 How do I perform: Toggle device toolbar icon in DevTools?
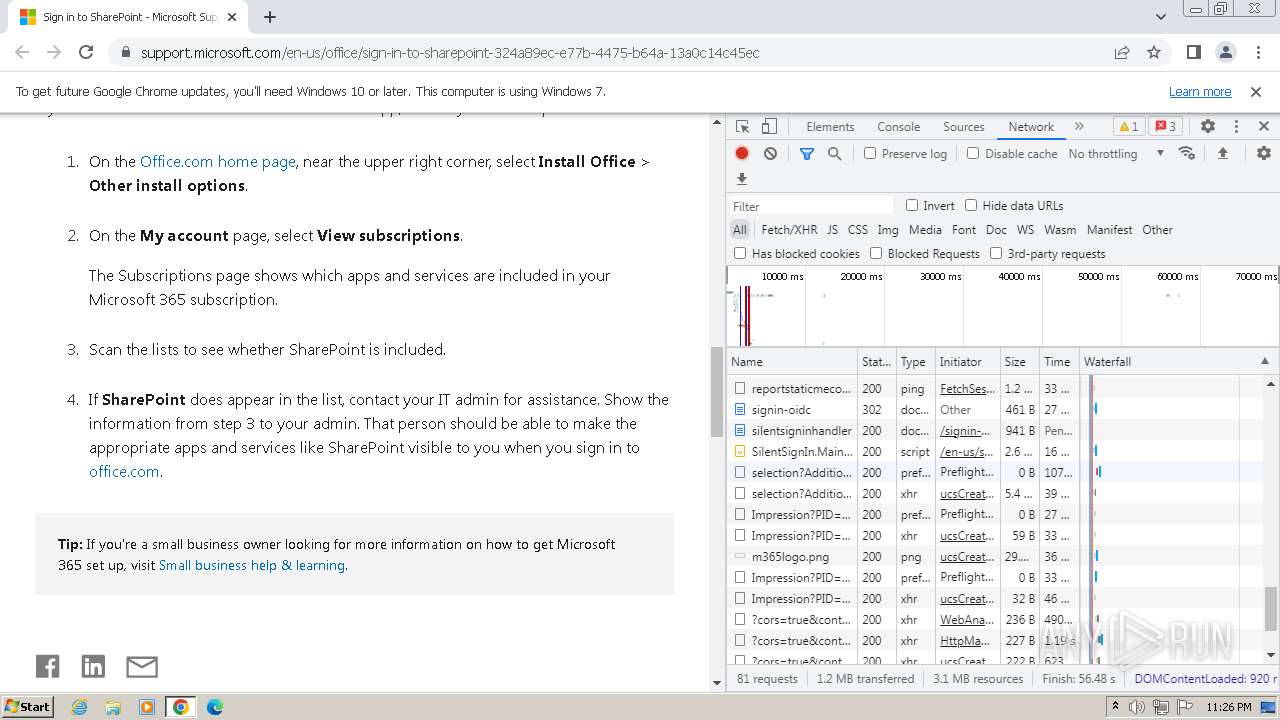click(769, 127)
